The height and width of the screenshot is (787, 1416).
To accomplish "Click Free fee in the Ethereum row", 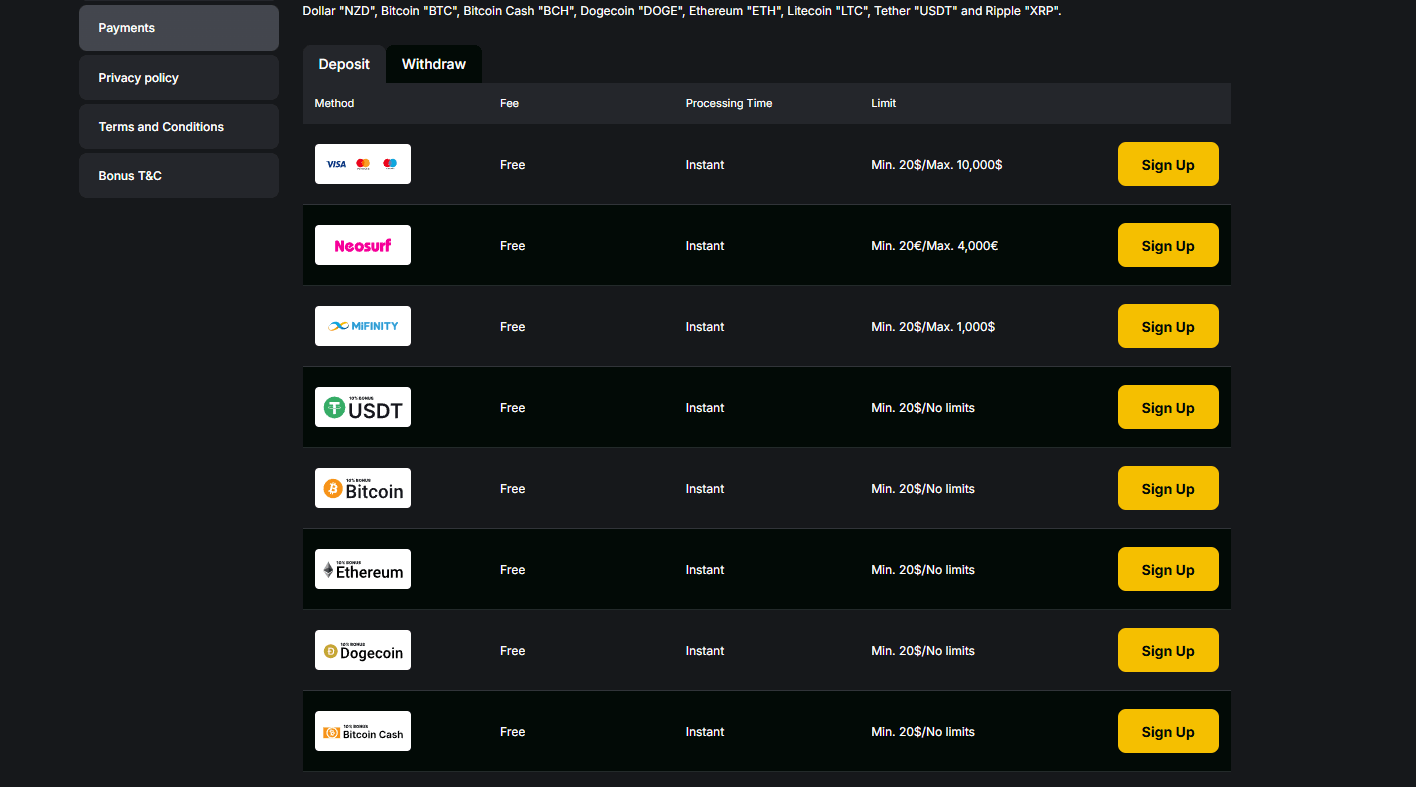I will point(512,570).
